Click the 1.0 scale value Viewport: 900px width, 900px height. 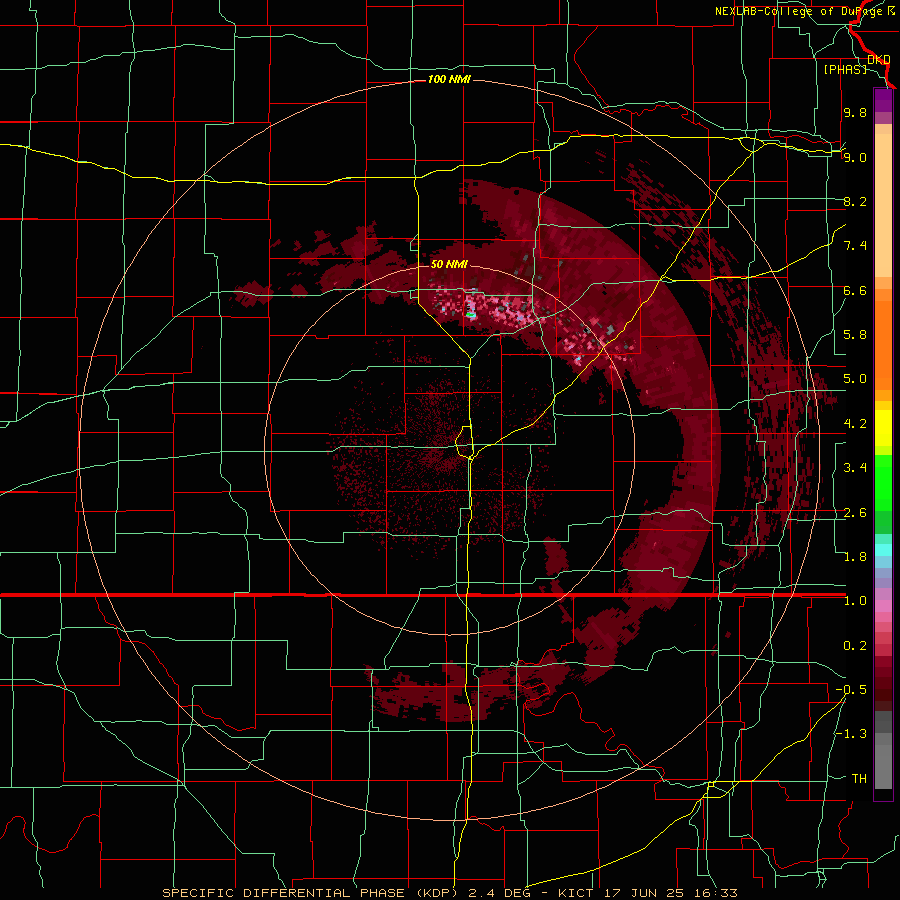855,601
